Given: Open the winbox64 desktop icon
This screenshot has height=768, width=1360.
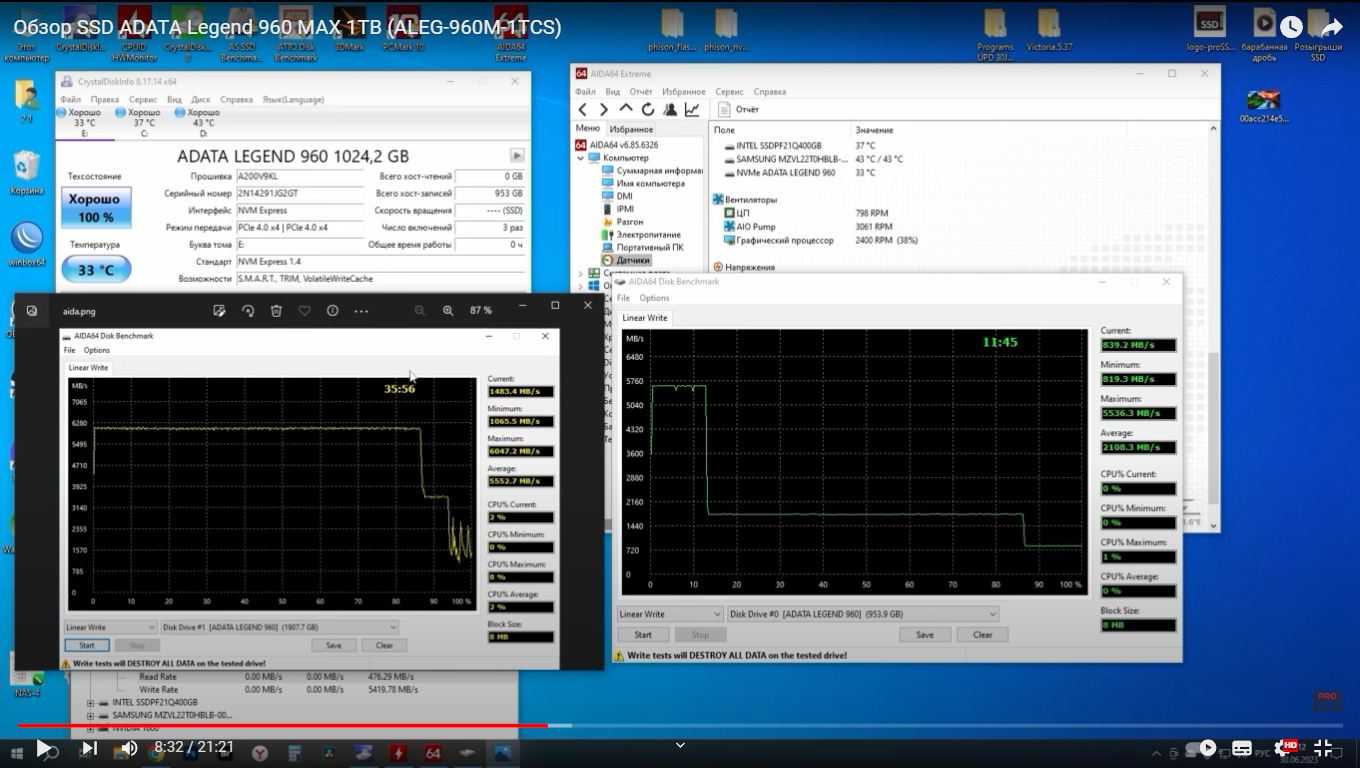Looking at the screenshot, I should 27,244.
